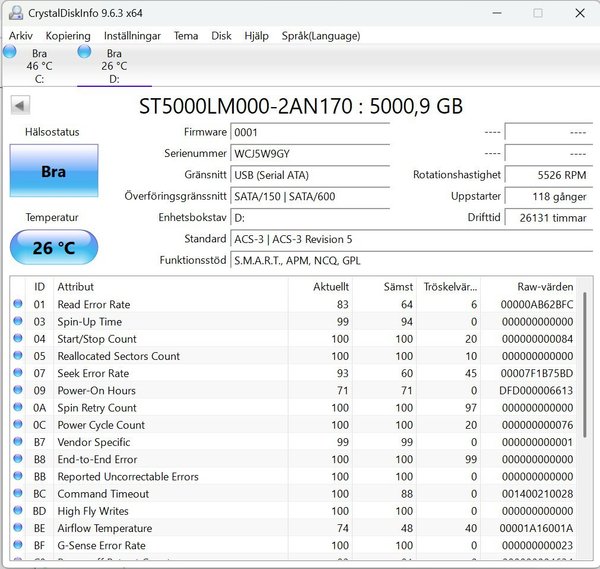
Task: Click the Överföringsgränssnitt field SATA/150 | SATA/600
Action: [x=310, y=197]
